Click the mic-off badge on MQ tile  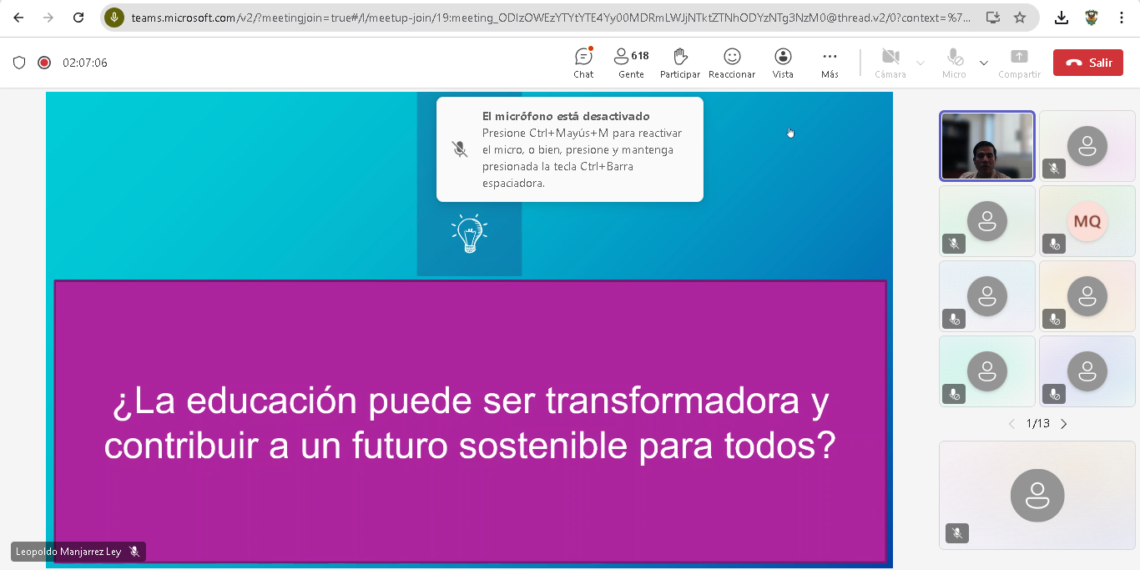(x=1053, y=244)
